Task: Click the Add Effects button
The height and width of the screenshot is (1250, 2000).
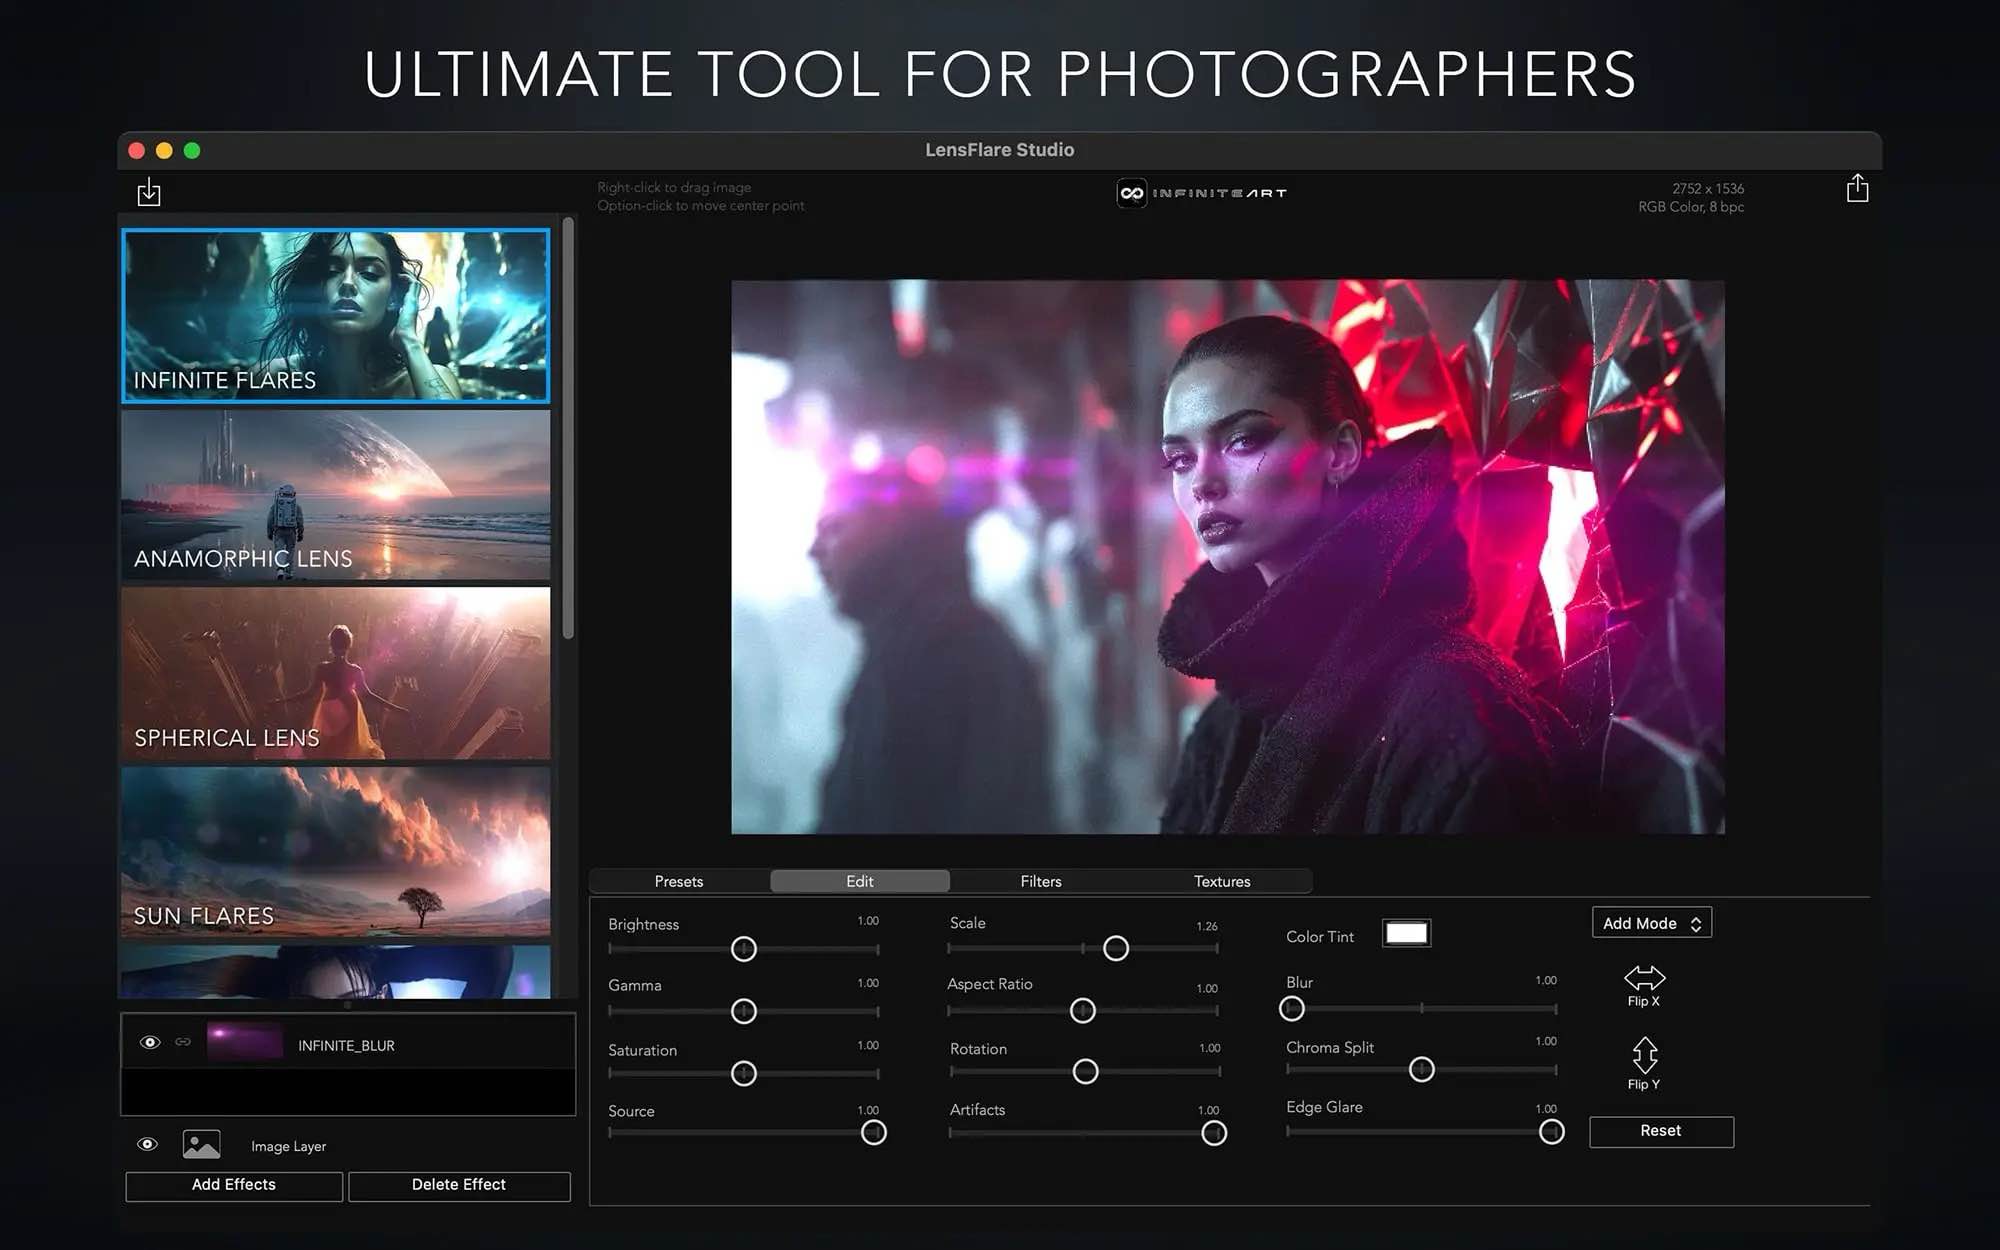Action: point(233,1185)
